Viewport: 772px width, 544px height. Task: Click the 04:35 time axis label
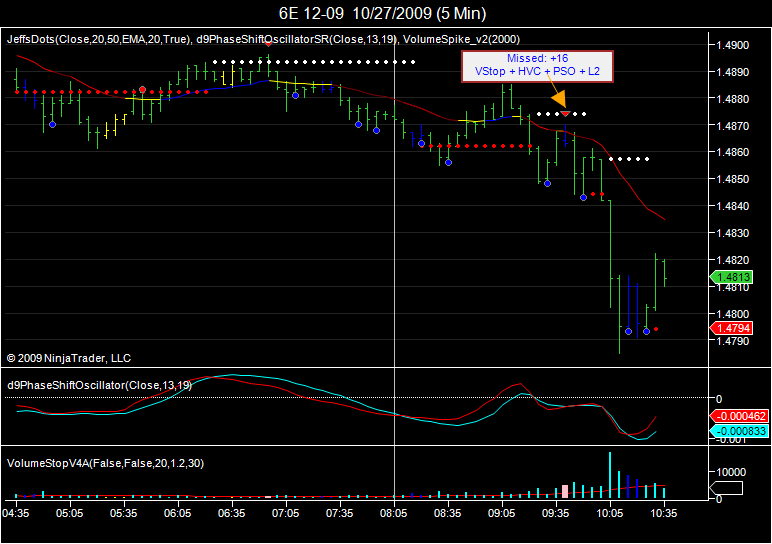point(16,513)
